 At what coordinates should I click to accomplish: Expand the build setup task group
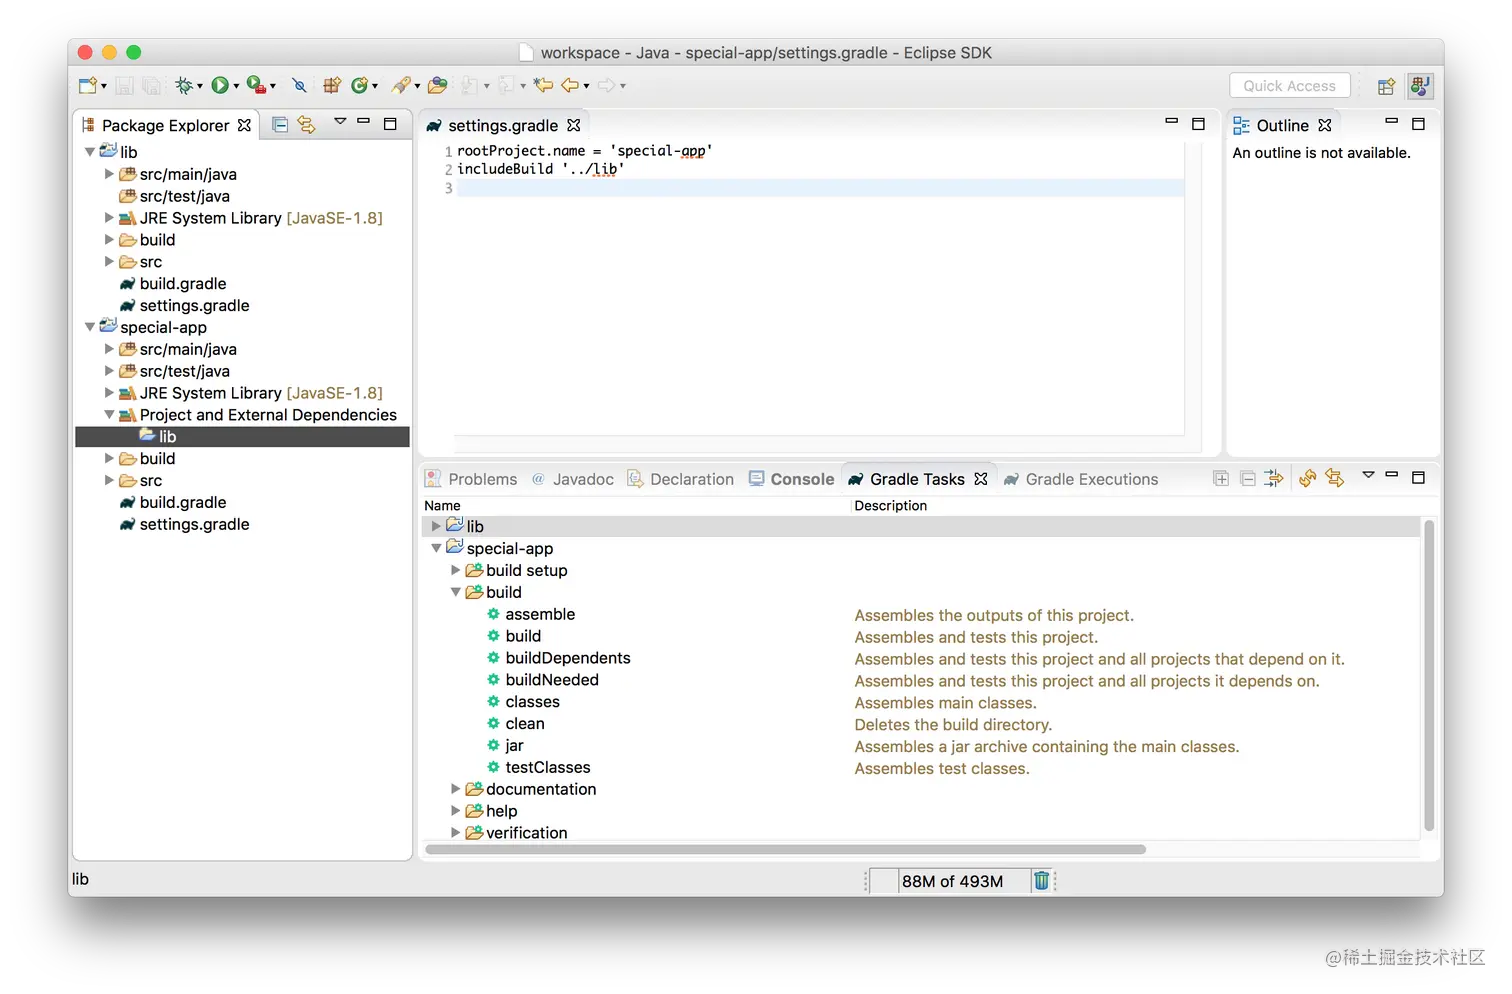point(456,570)
